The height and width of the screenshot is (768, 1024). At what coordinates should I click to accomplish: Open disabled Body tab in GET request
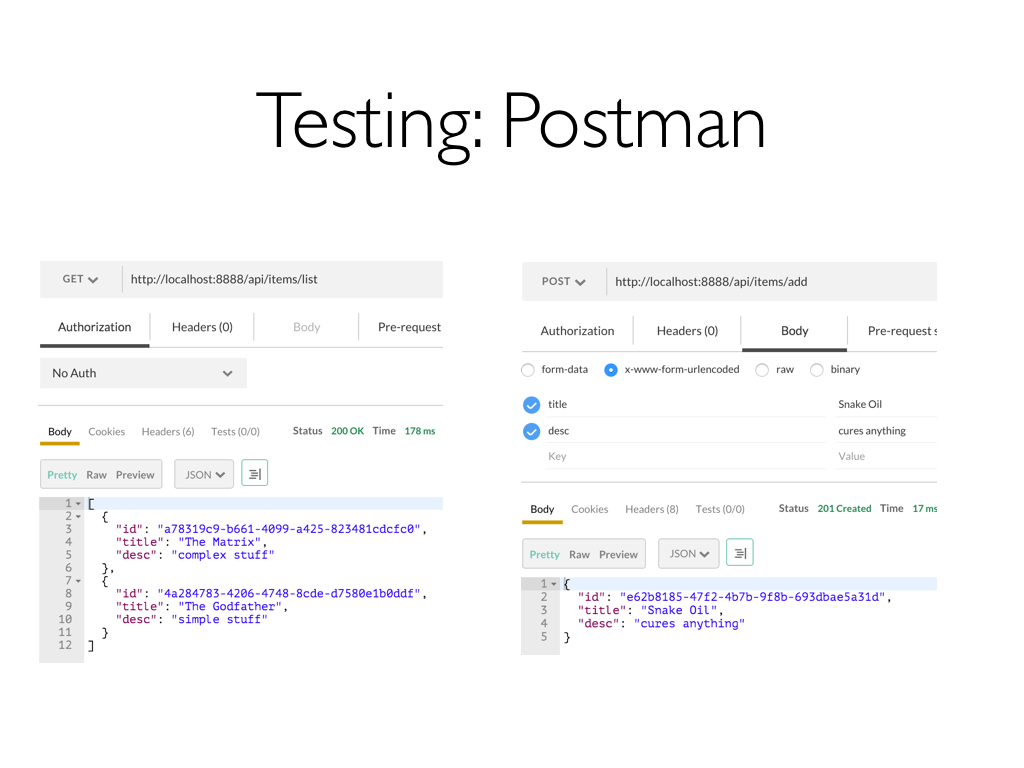(306, 327)
